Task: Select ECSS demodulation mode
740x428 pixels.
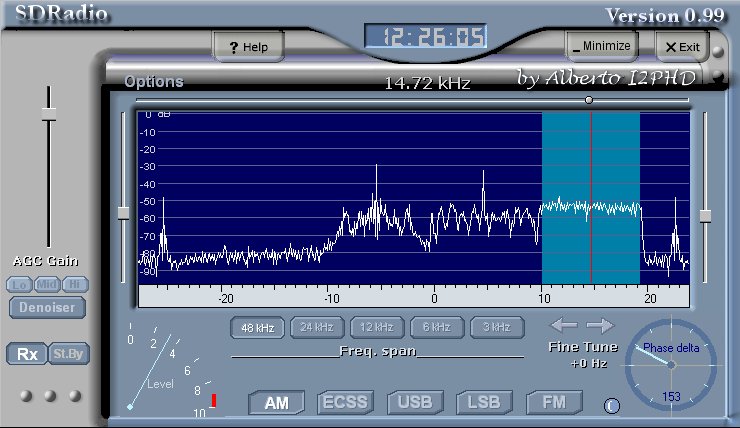Action: pyautogui.click(x=344, y=403)
